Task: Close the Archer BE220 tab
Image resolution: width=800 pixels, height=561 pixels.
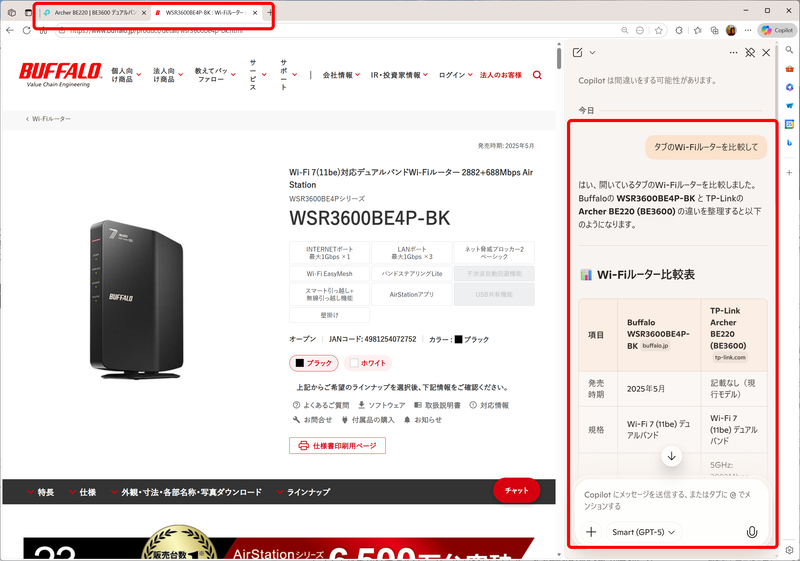Action: click(x=143, y=13)
